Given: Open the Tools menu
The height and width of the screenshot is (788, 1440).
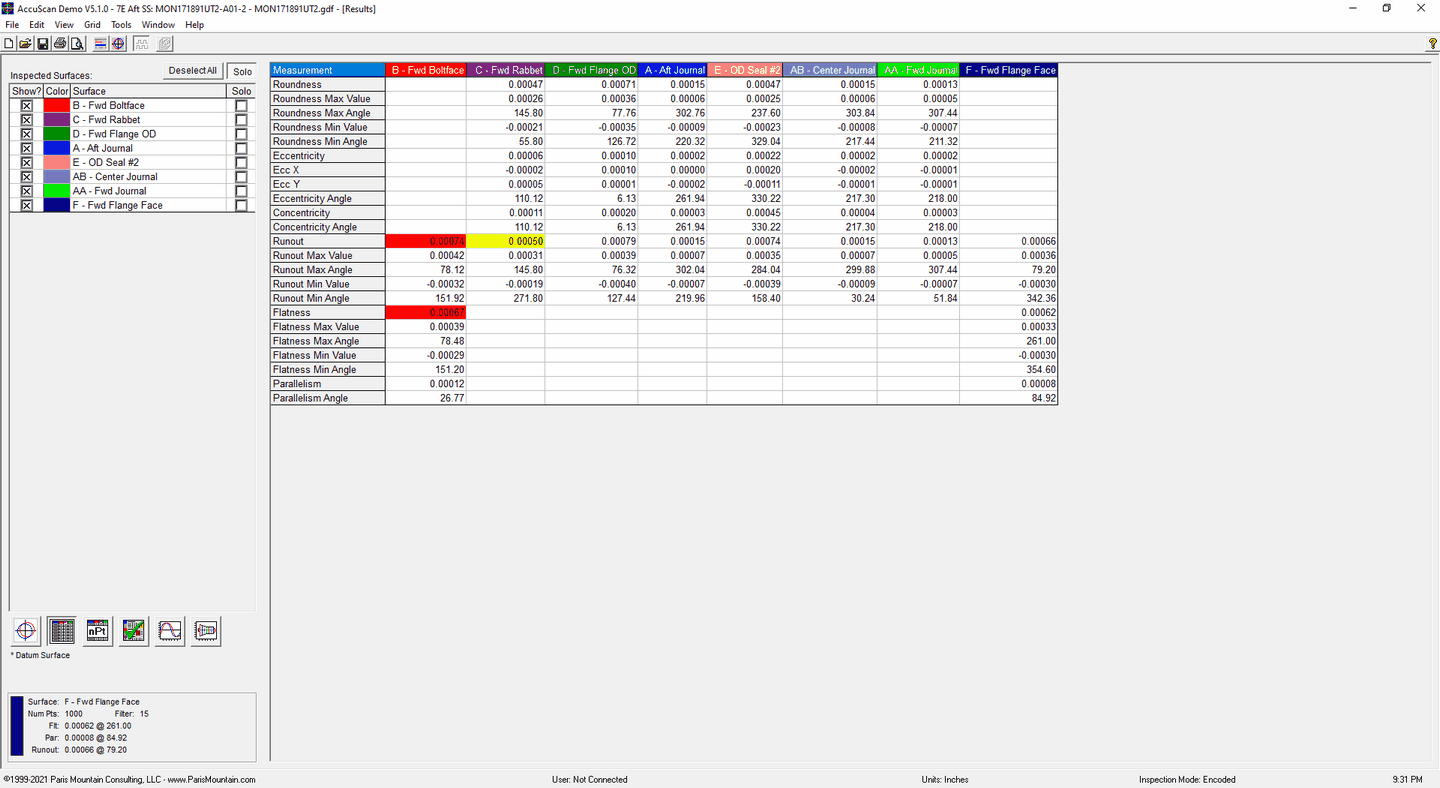Looking at the screenshot, I should (121, 24).
